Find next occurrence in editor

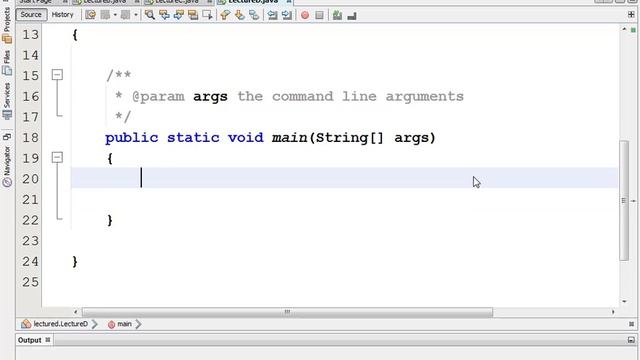[179, 15]
